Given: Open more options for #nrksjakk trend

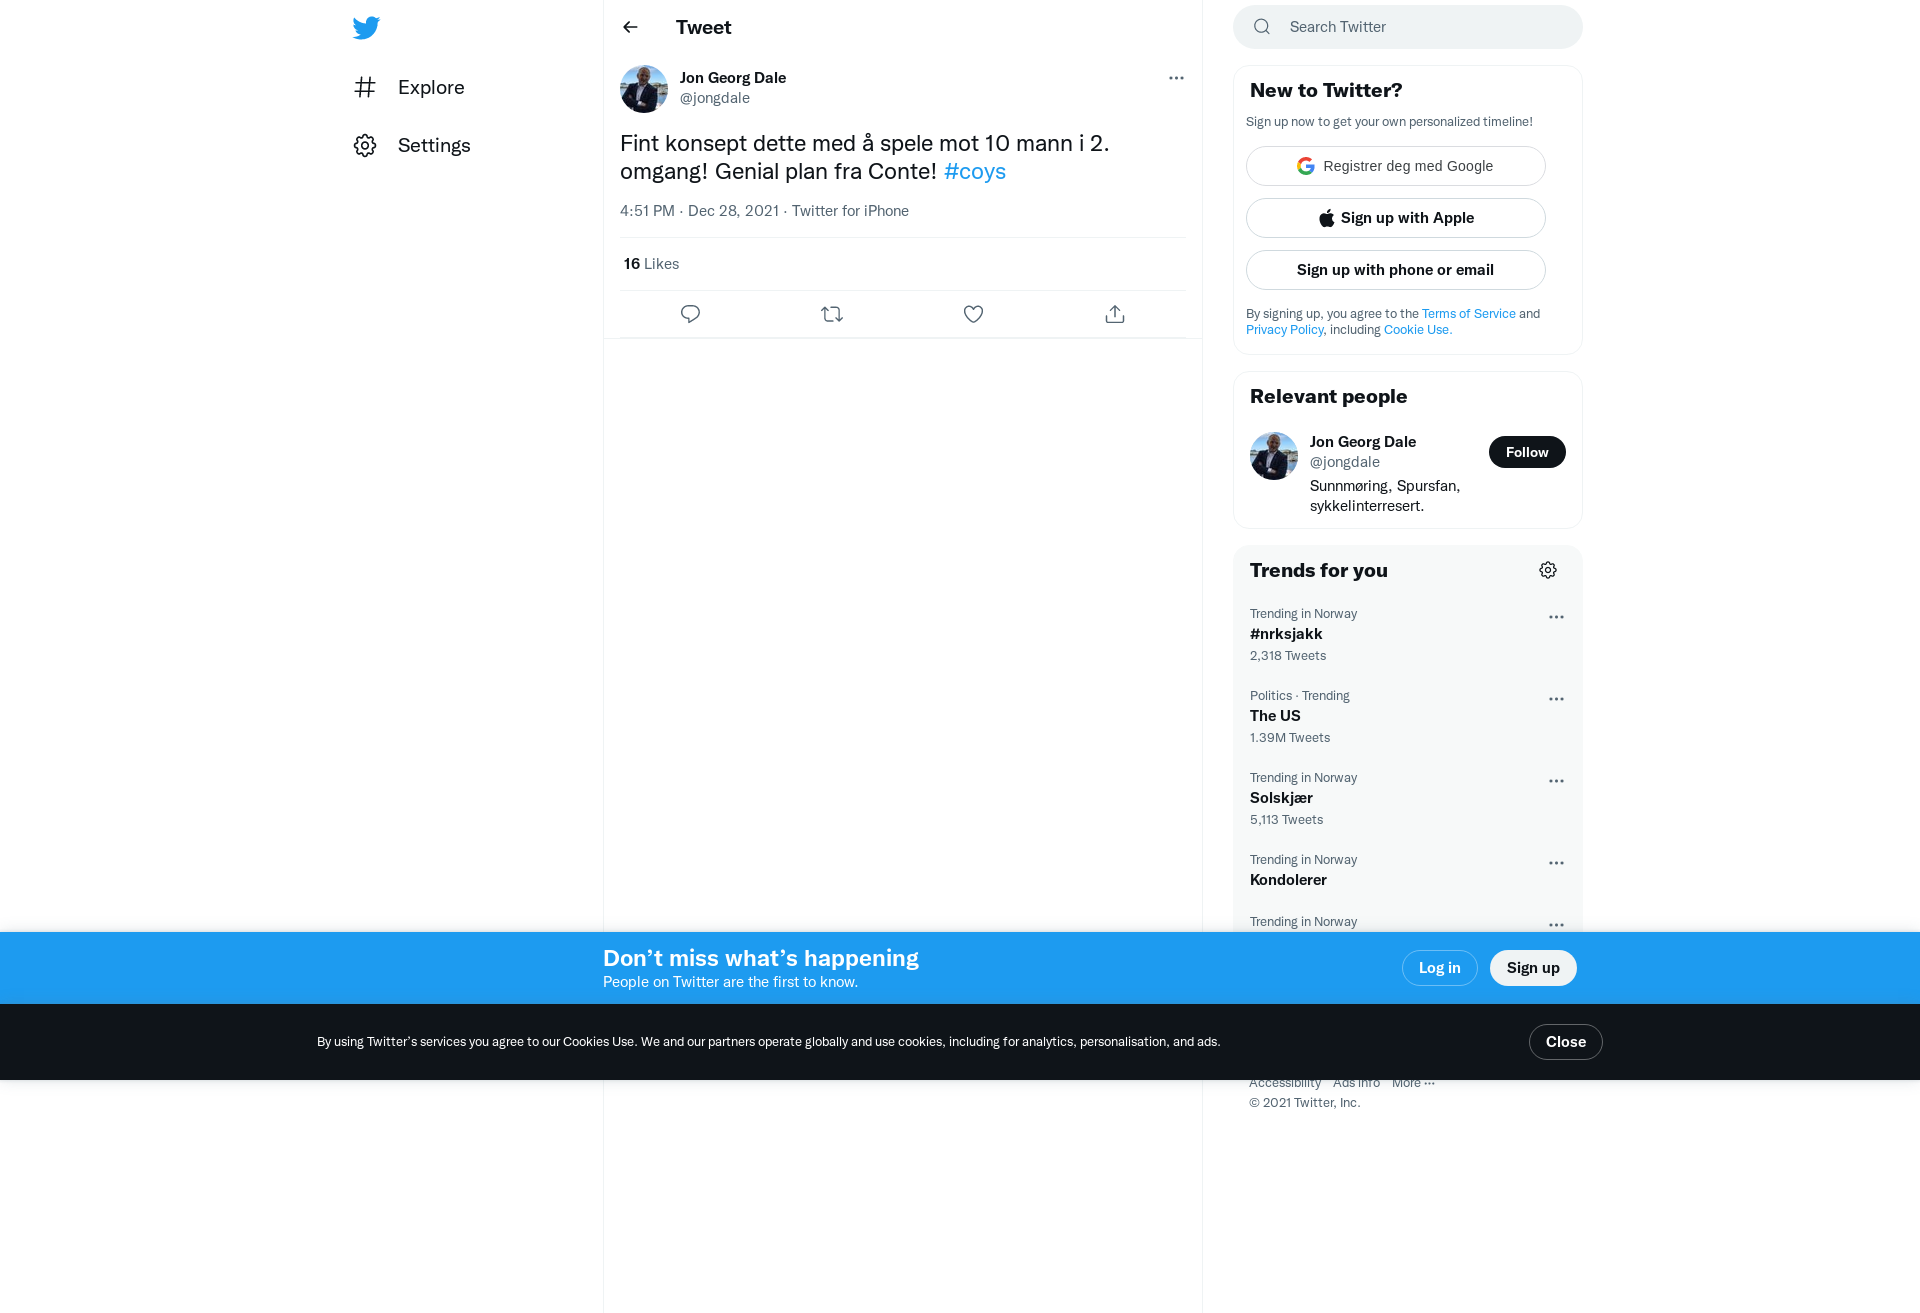Looking at the screenshot, I should [x=1556, y=617].
